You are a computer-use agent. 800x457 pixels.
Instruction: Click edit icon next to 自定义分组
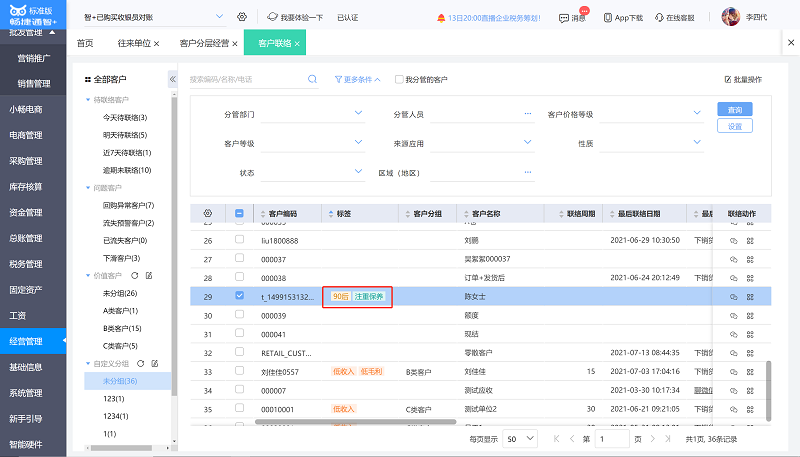point(154,363)
